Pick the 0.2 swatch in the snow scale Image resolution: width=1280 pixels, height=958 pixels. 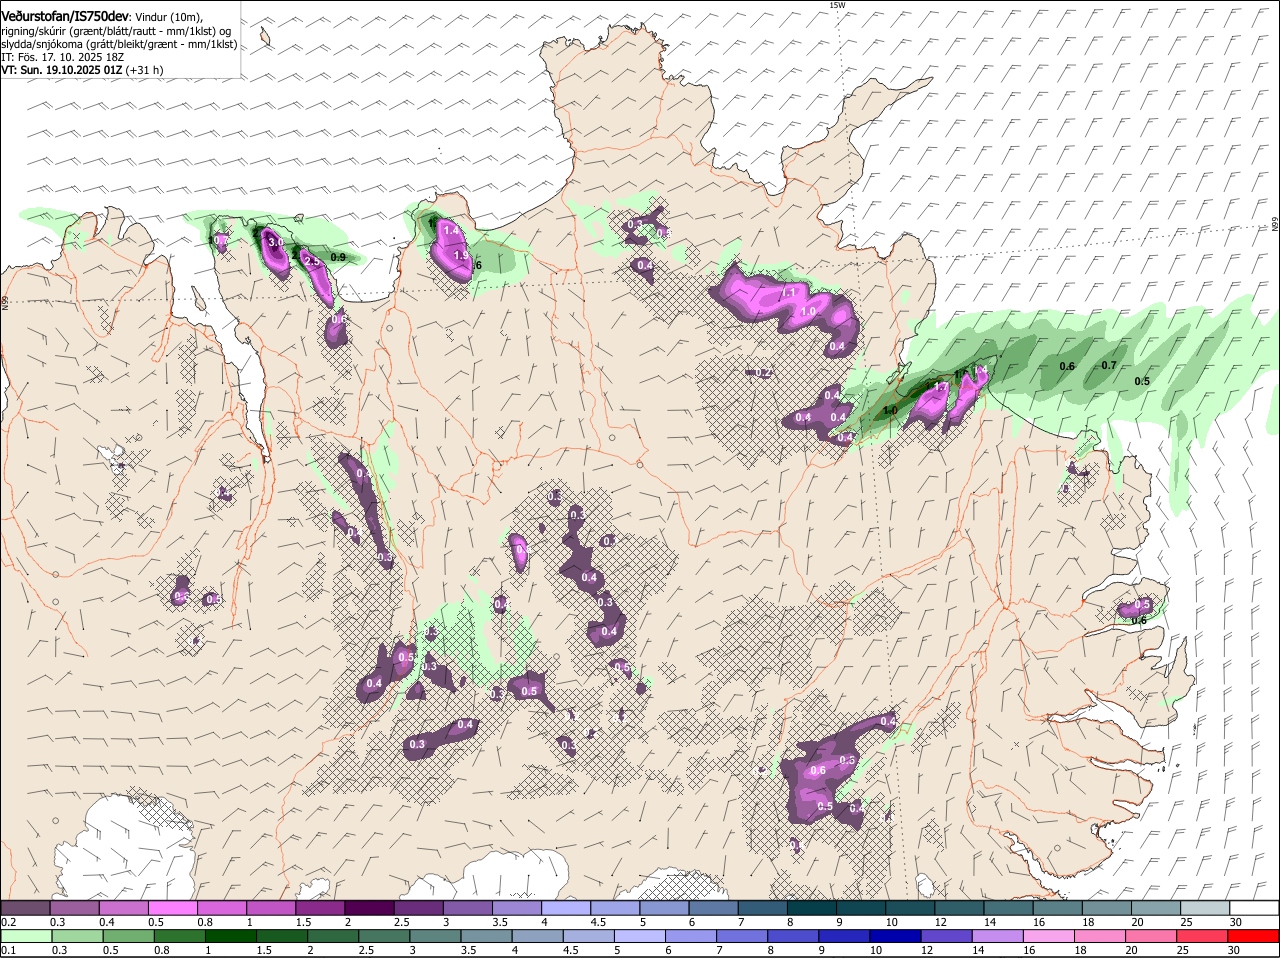click(x=25, y=908)
